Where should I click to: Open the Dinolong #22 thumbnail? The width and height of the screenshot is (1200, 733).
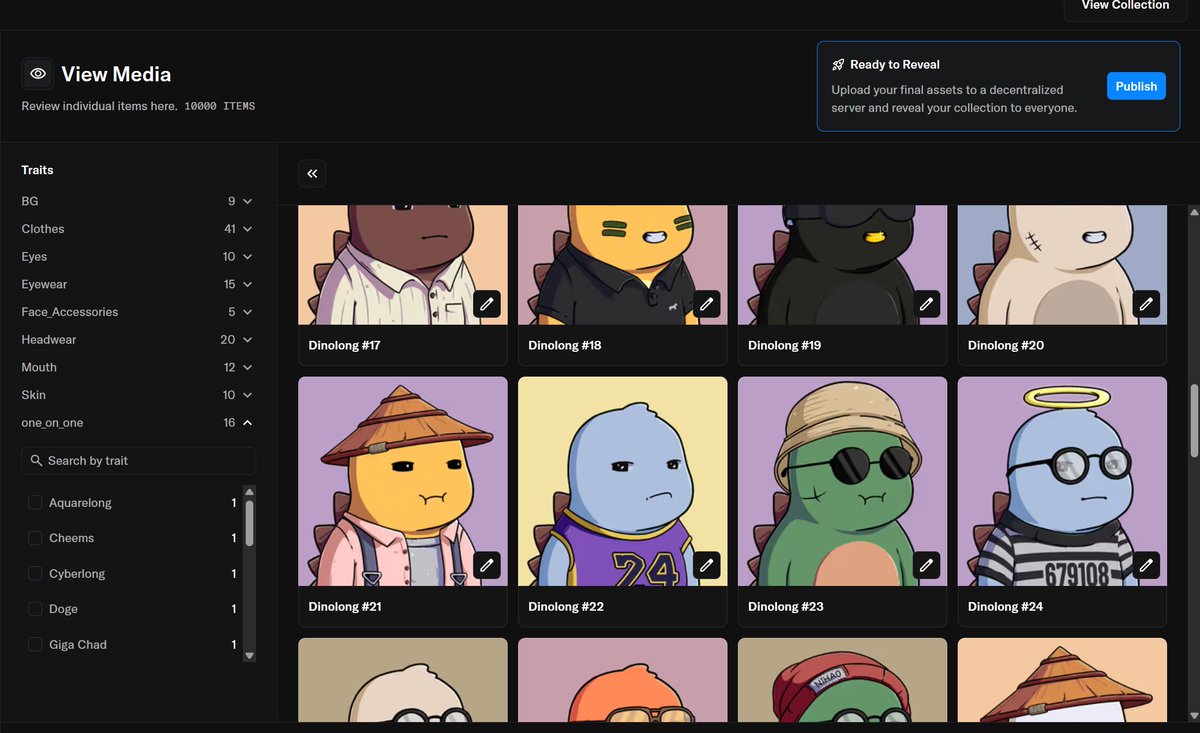[x=623, y=481]
